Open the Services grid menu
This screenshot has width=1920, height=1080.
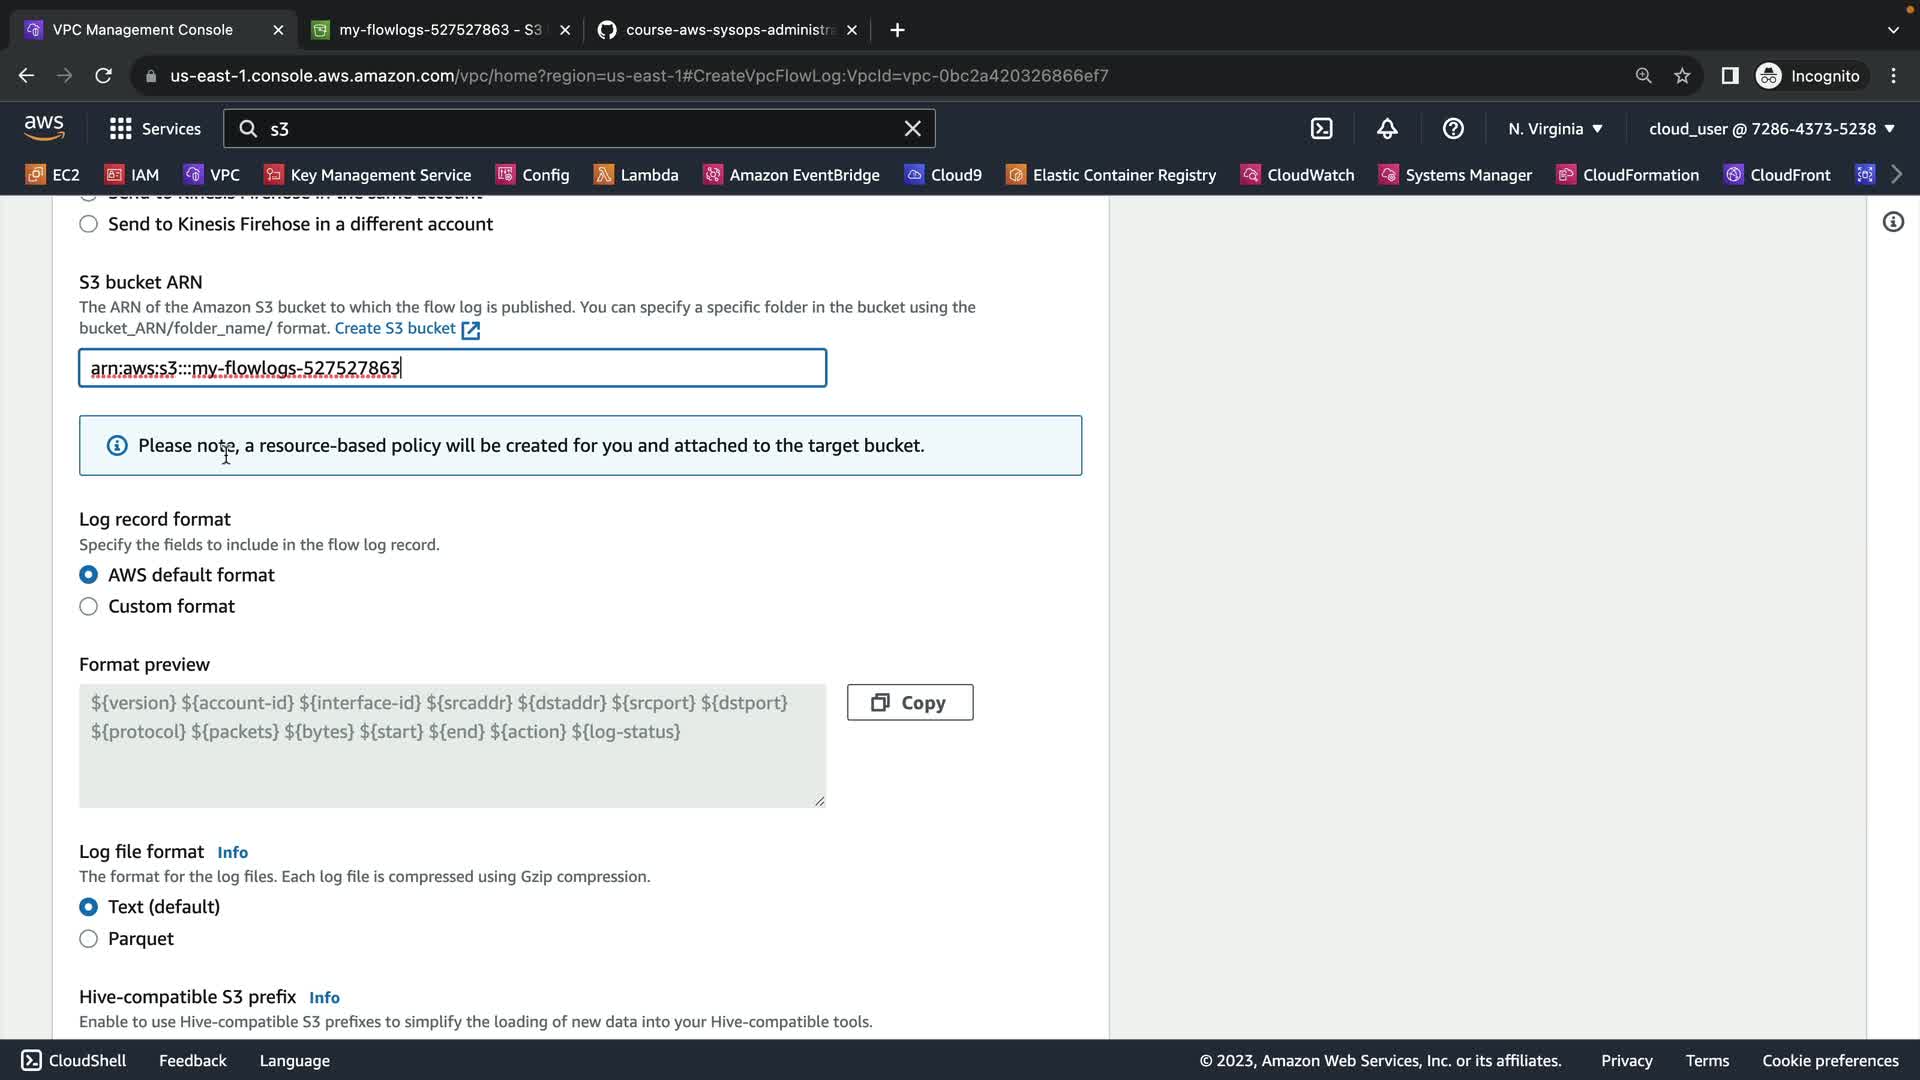(155, 129)
